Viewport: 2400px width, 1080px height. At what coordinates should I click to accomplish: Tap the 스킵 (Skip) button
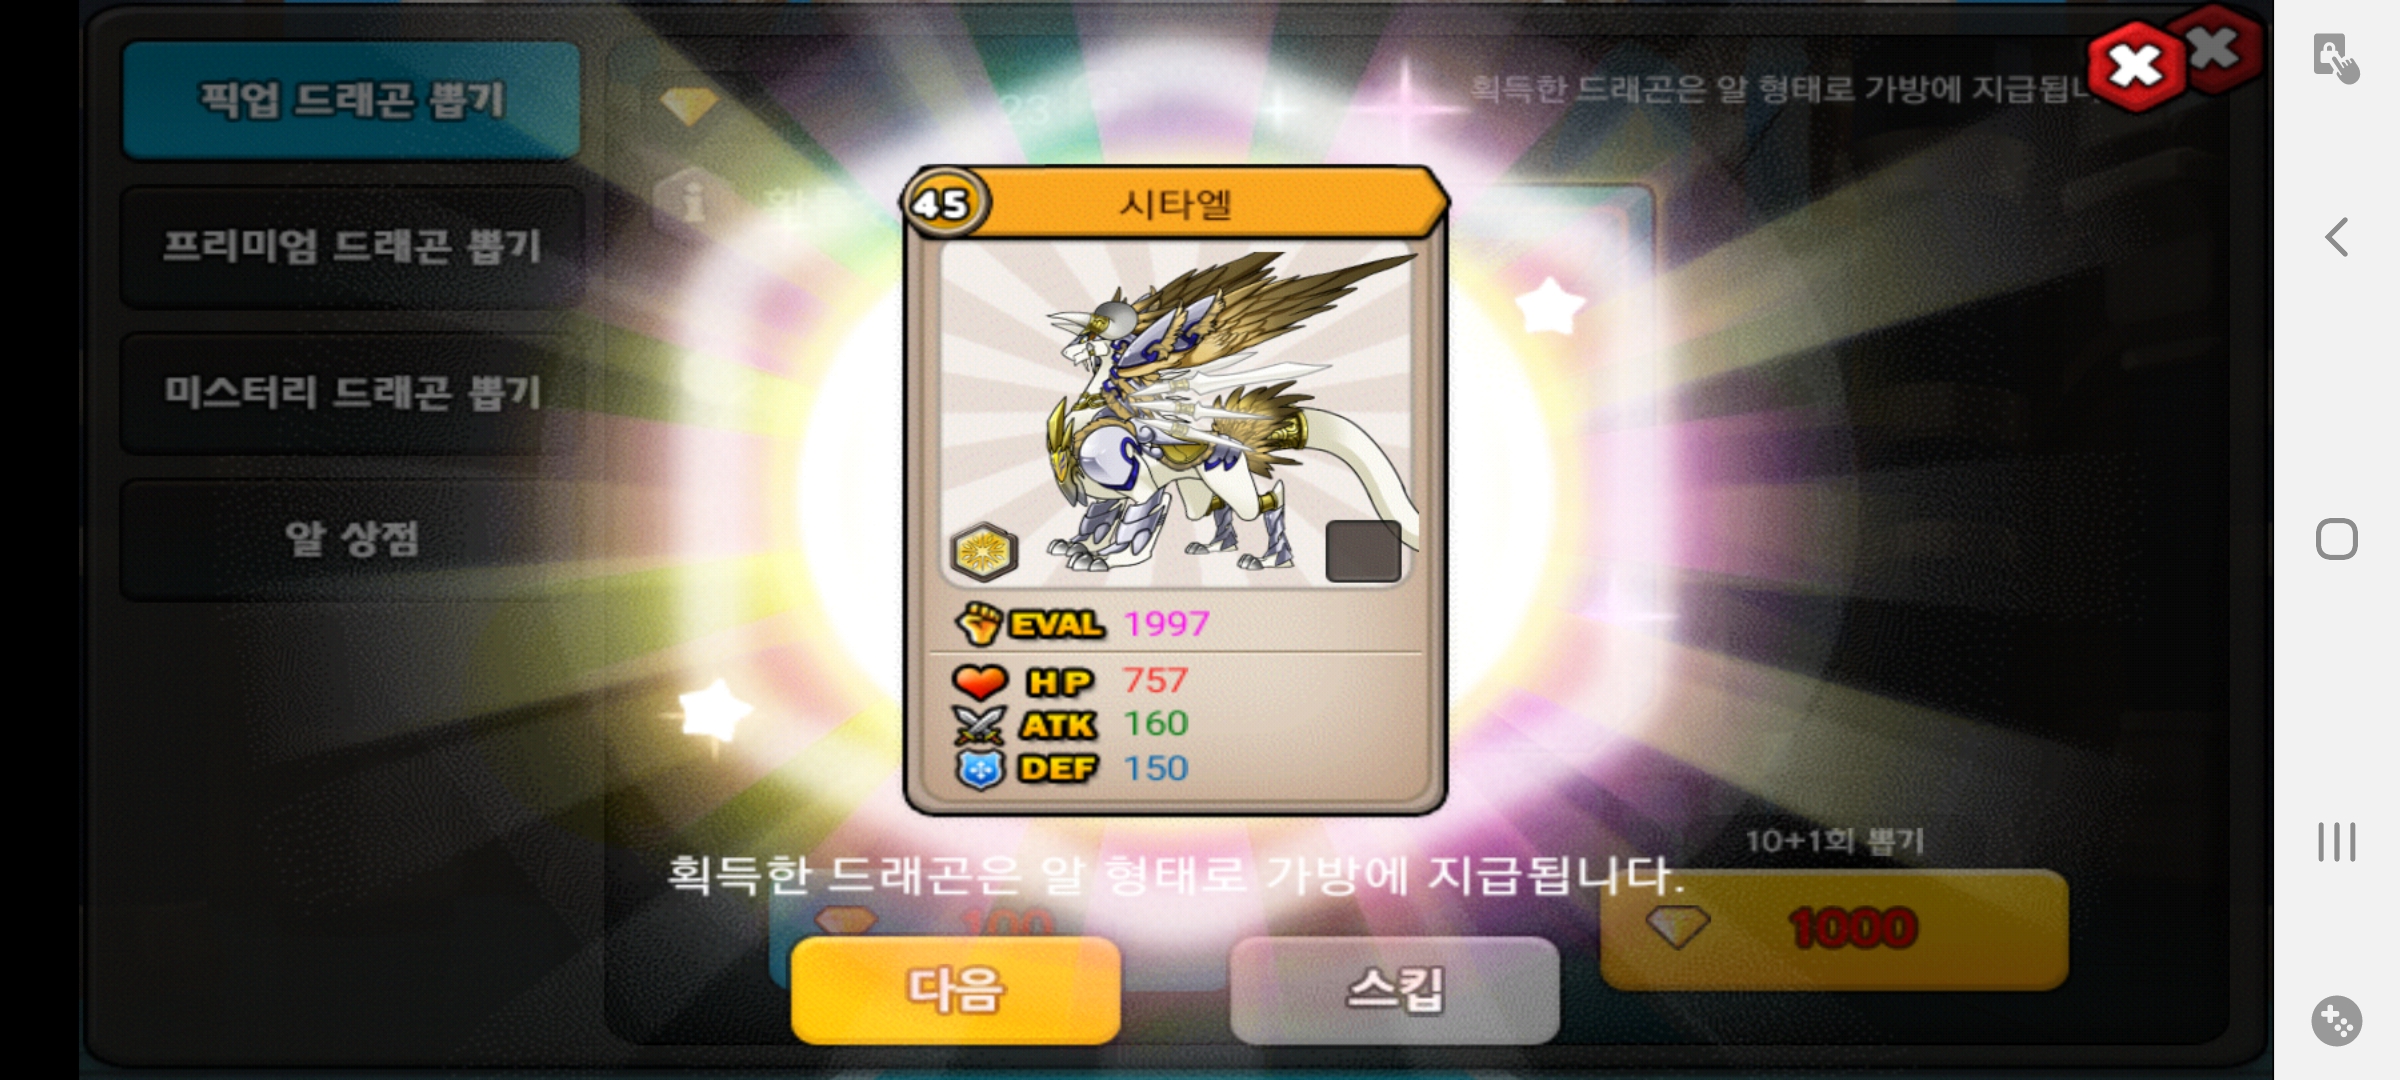tap(1394, 990)
